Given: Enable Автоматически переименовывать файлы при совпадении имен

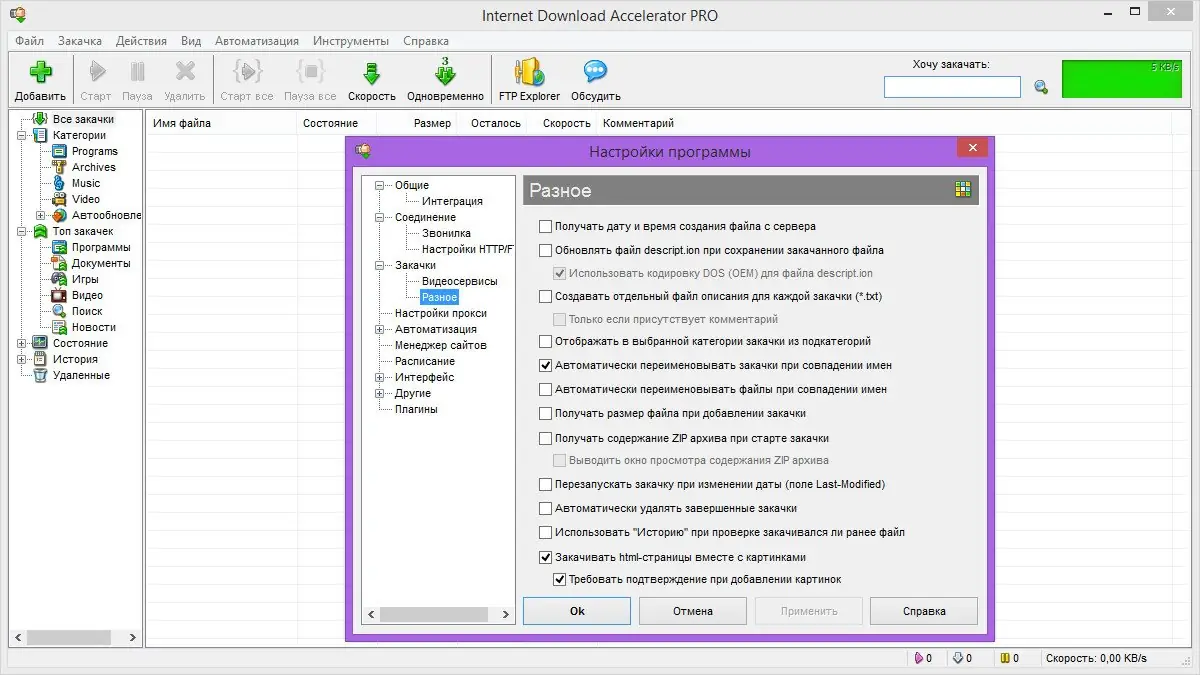Looking at the screenshot, I should (545, 389).
